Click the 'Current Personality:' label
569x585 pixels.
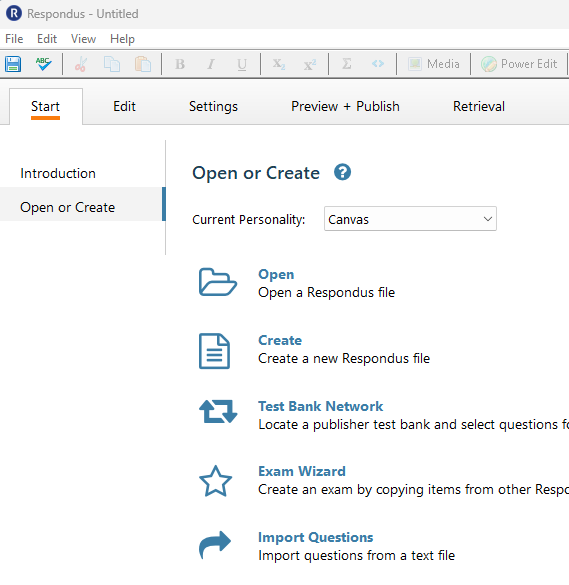248,220
